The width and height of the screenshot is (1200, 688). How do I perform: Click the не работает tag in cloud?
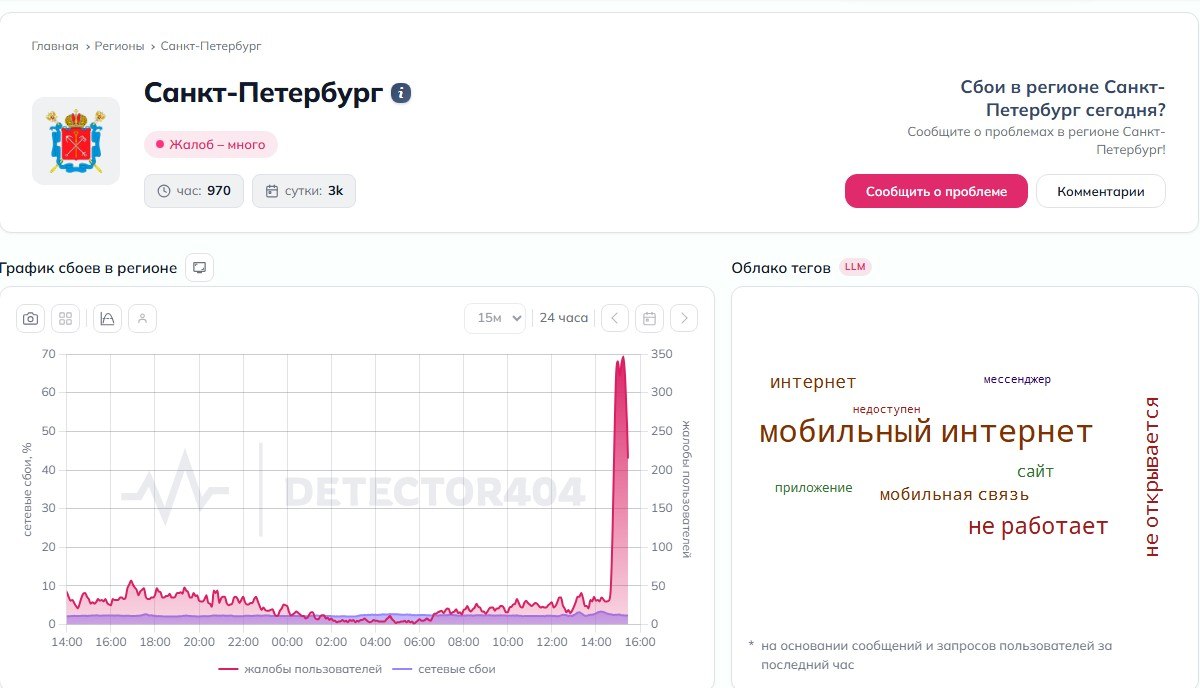click(x=1037, y=526)
